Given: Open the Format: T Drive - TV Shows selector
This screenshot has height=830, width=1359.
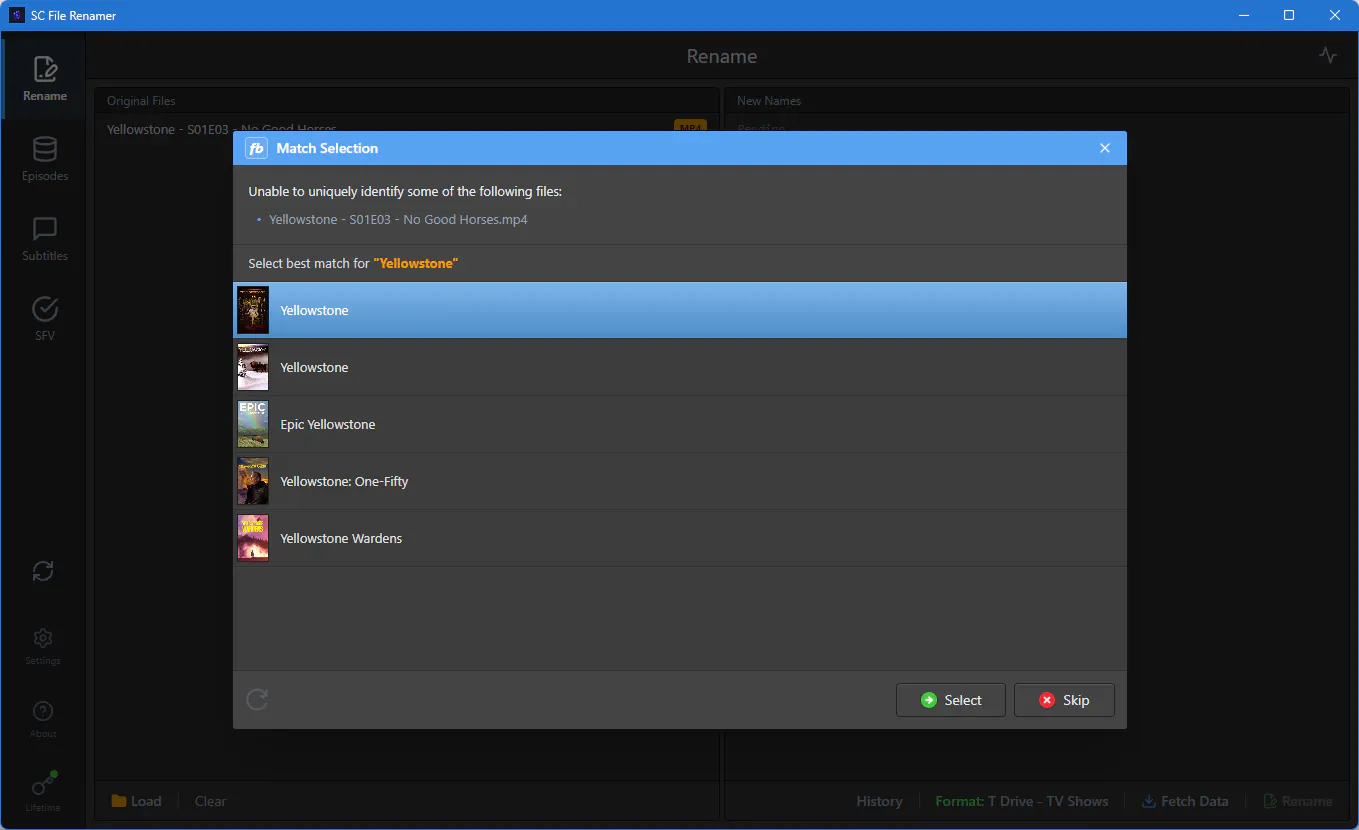Looking at the screenshot, I should pos(1022,801).
